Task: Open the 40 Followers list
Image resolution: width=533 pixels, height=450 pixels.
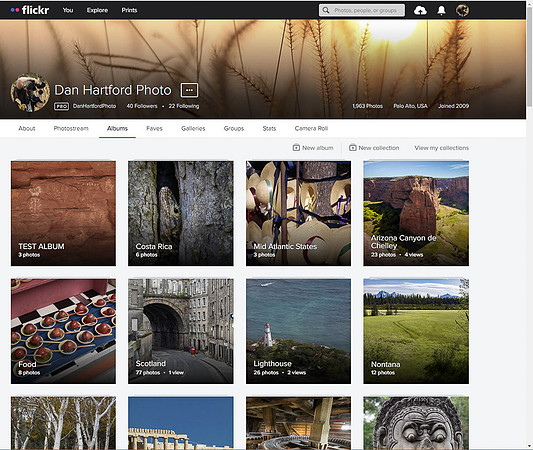Action: tap(142, 106)
